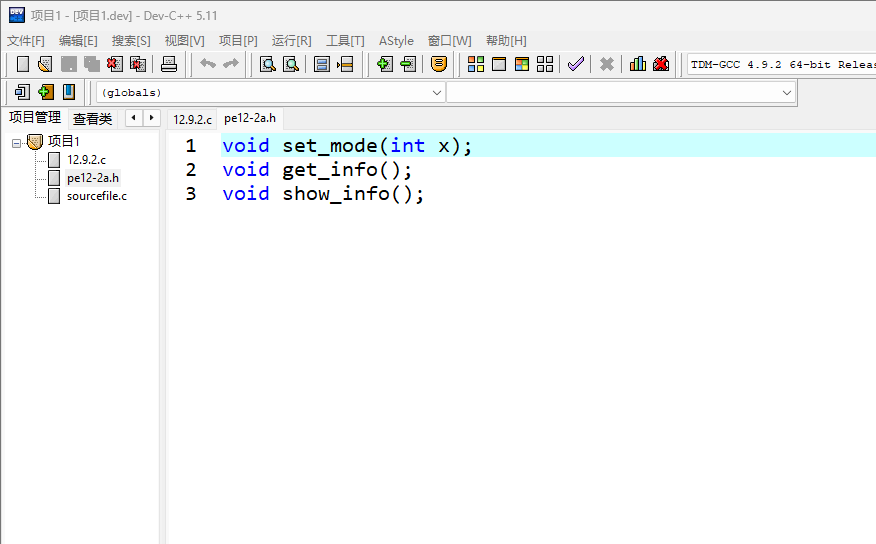This screenshot has height=544, width=876.
Task: Open the 运行[R] menu
Action: pos(292,41)
